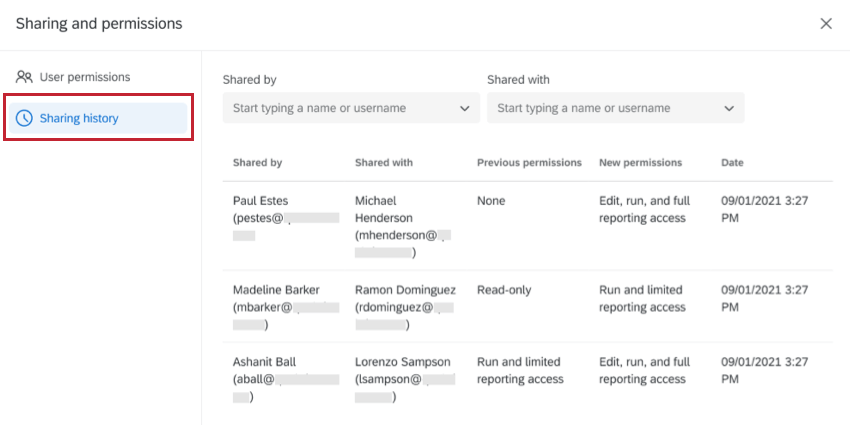The height and width of the screenshot is (425, 850).
Task: Click the Previous permissions column header
Action: point(529,162)
